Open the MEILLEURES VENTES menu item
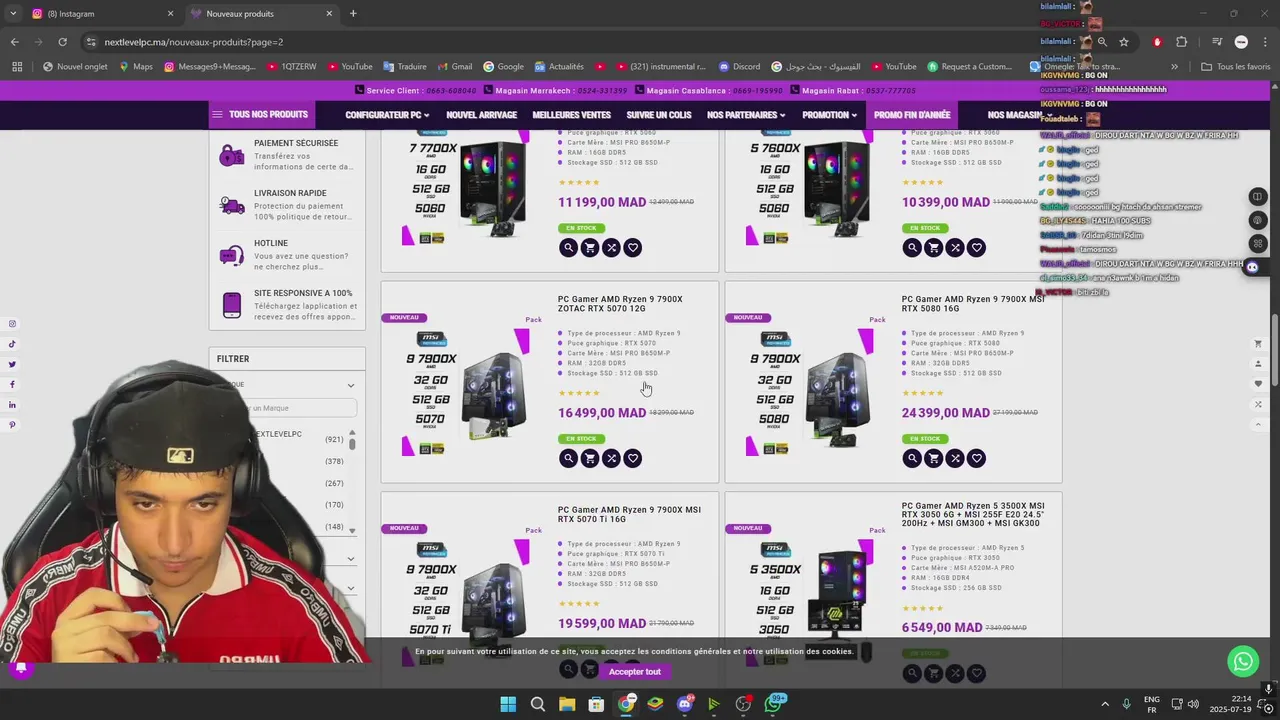 coord(571,115)
